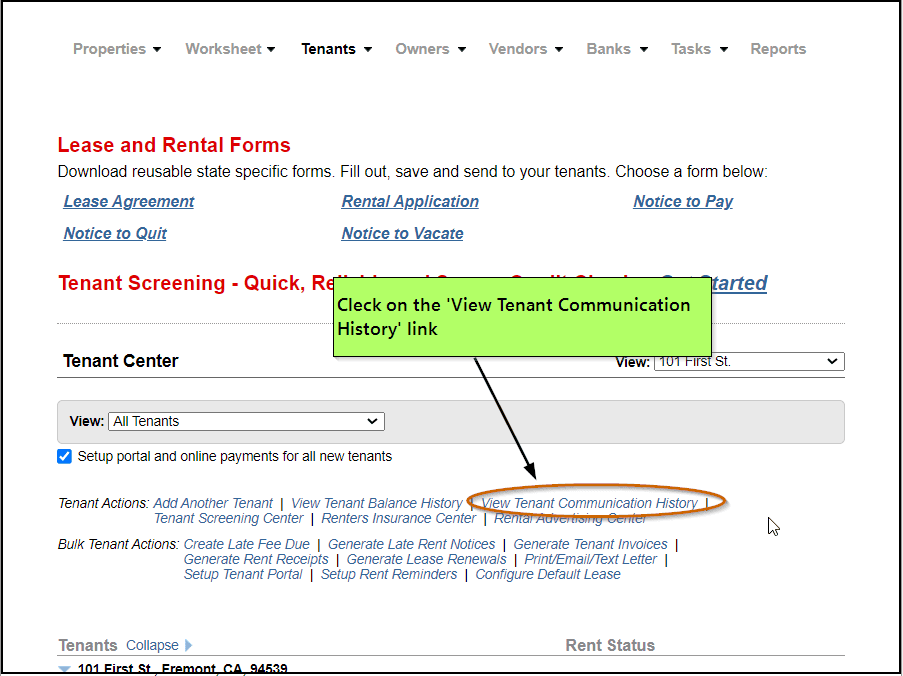Open the Rental Application form
The width and height of the screenshot is (903, 676).
(410, 202)
